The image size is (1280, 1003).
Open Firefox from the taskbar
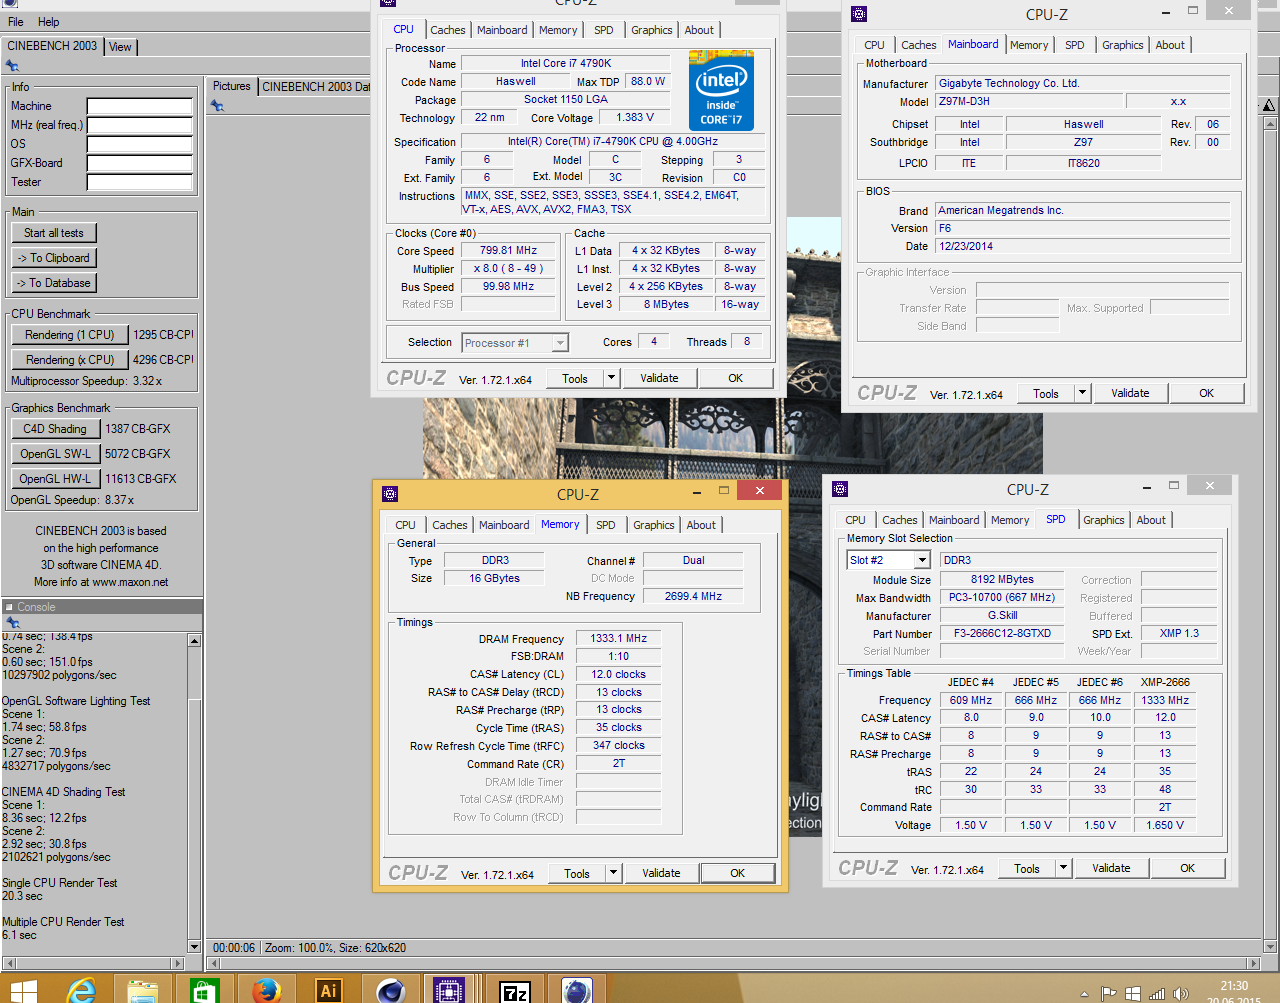[x=266, y=992]
